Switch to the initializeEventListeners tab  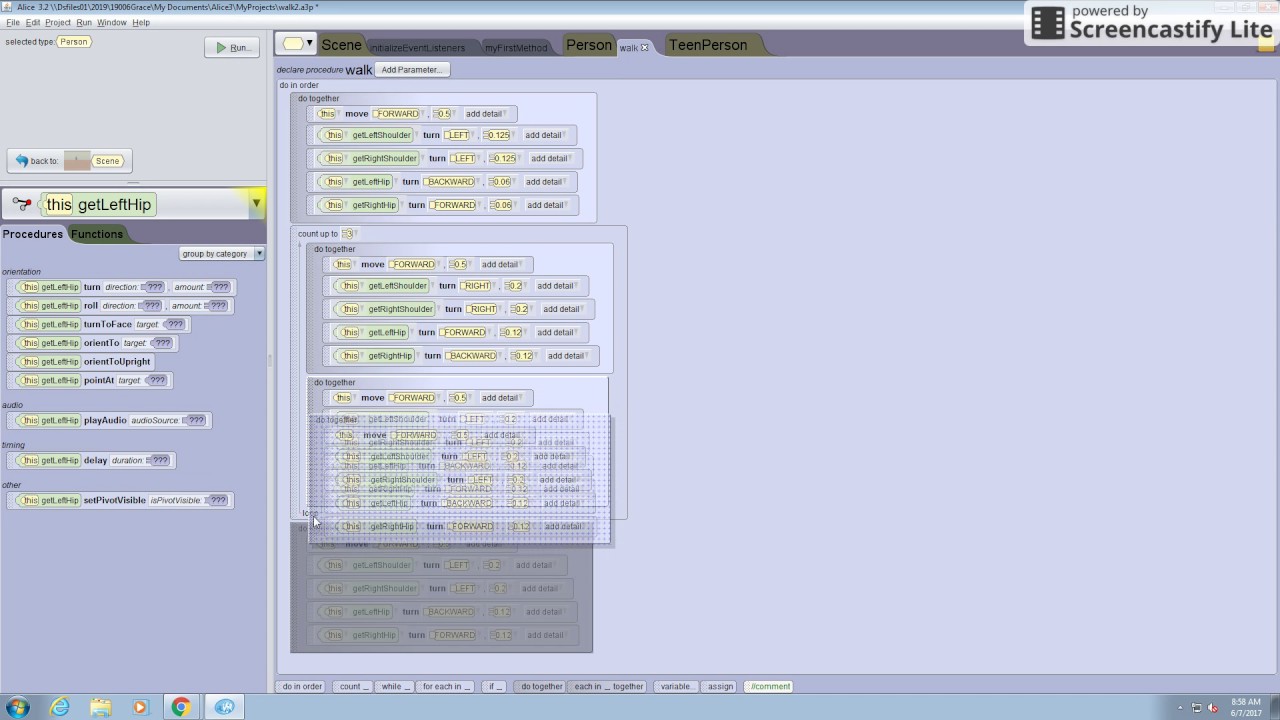[x=417, y=47]
